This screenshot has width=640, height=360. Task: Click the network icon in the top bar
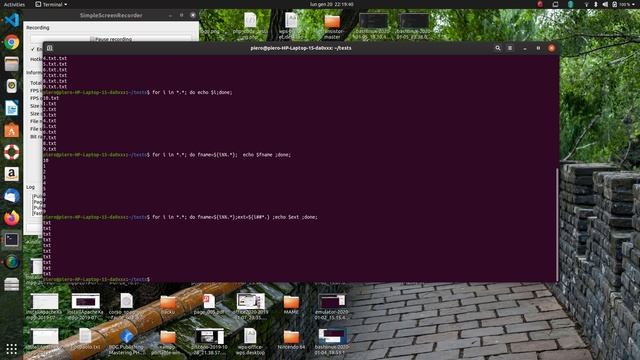tap(587, 4)
